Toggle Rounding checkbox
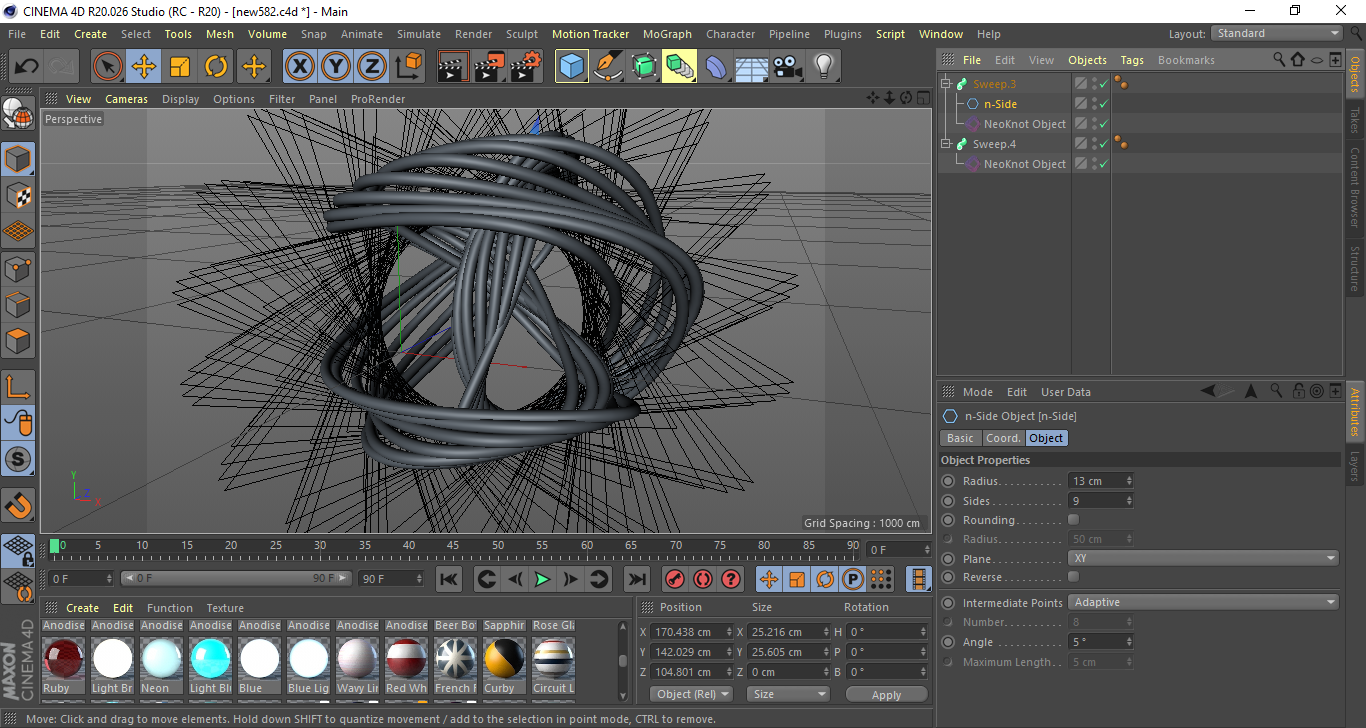 coord(1073,520)
